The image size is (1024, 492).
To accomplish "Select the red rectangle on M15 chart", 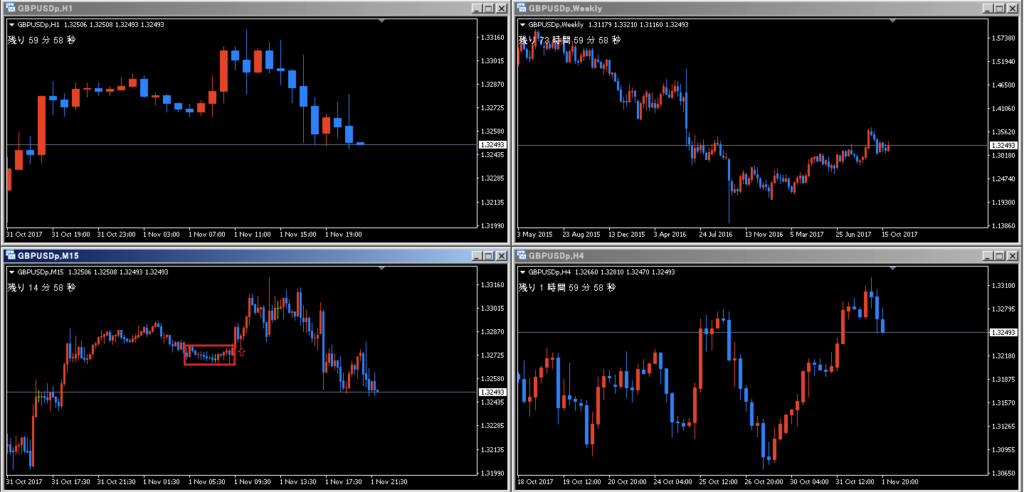I will 209,346.
